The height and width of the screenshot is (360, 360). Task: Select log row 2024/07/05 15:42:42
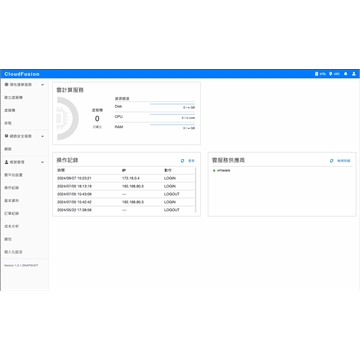(x=125, y=202)
